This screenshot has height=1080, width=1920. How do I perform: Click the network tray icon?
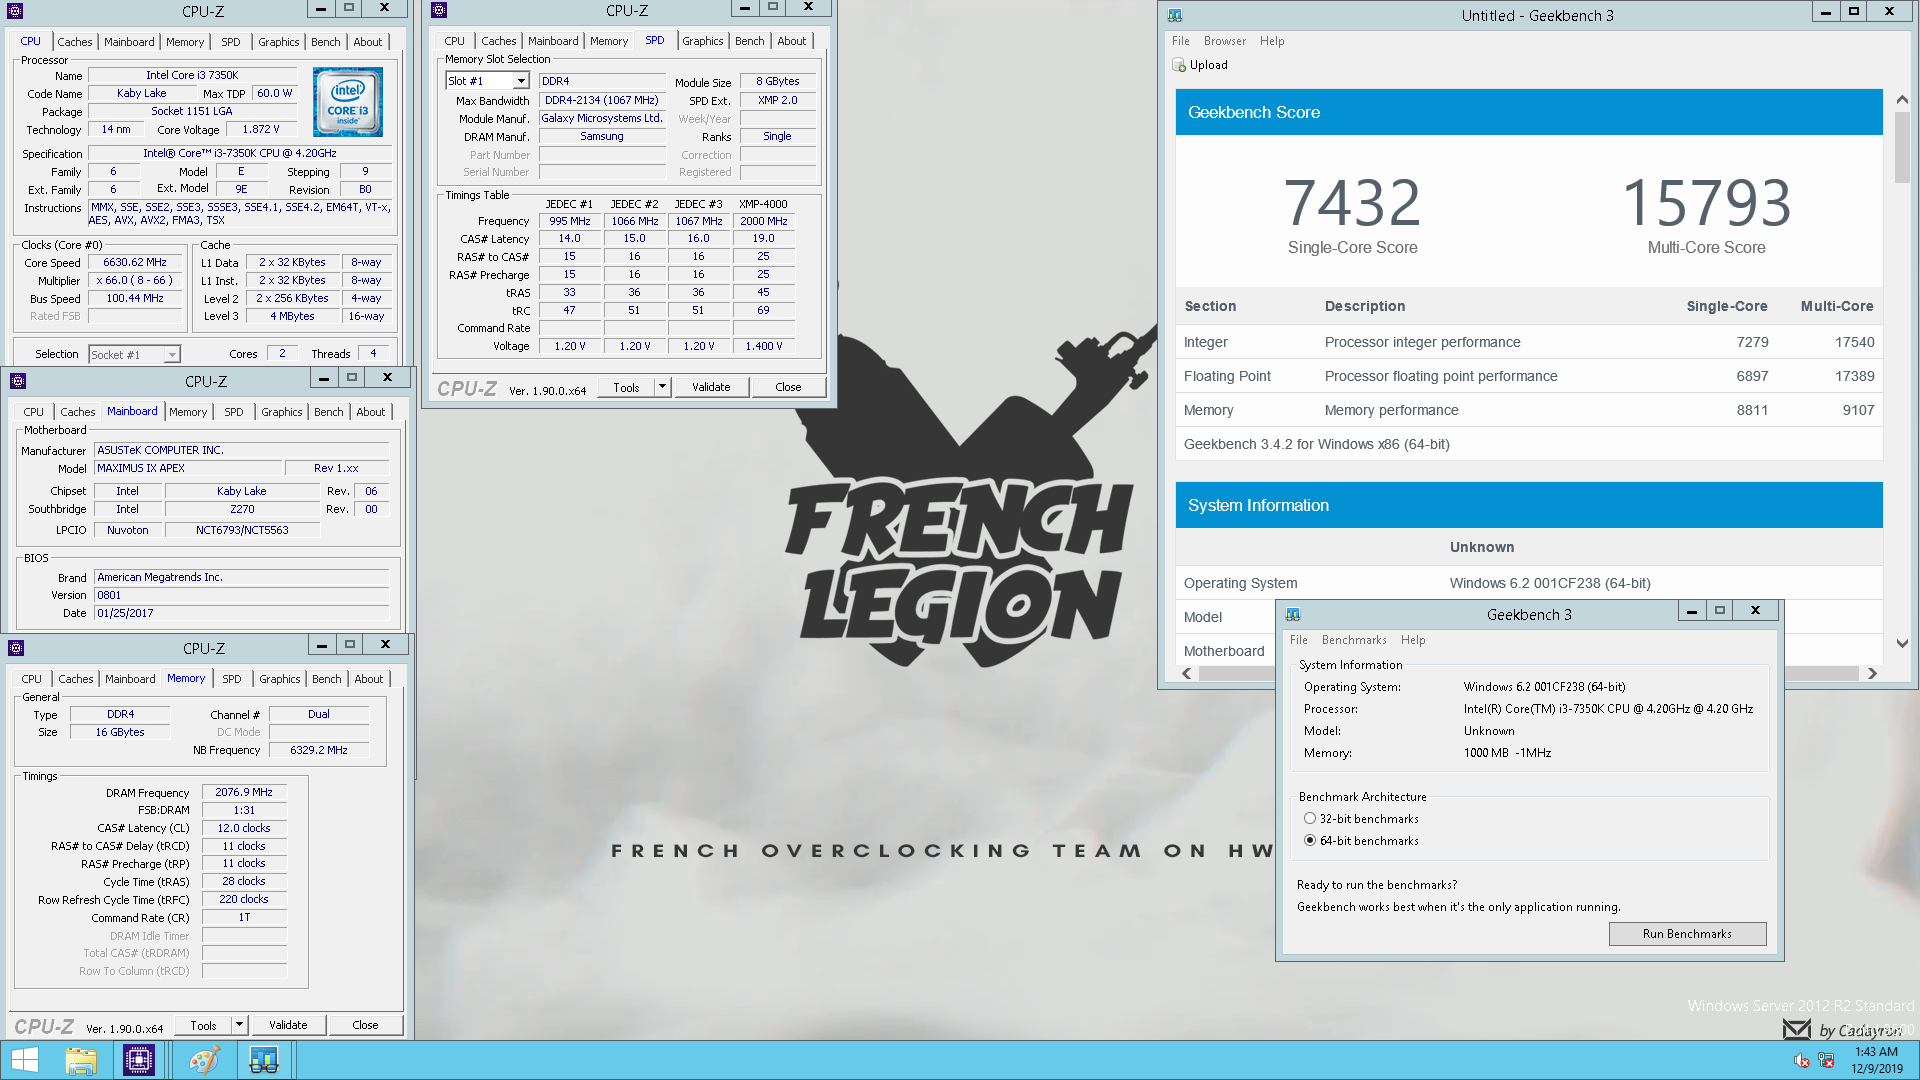point(1826,1060)
